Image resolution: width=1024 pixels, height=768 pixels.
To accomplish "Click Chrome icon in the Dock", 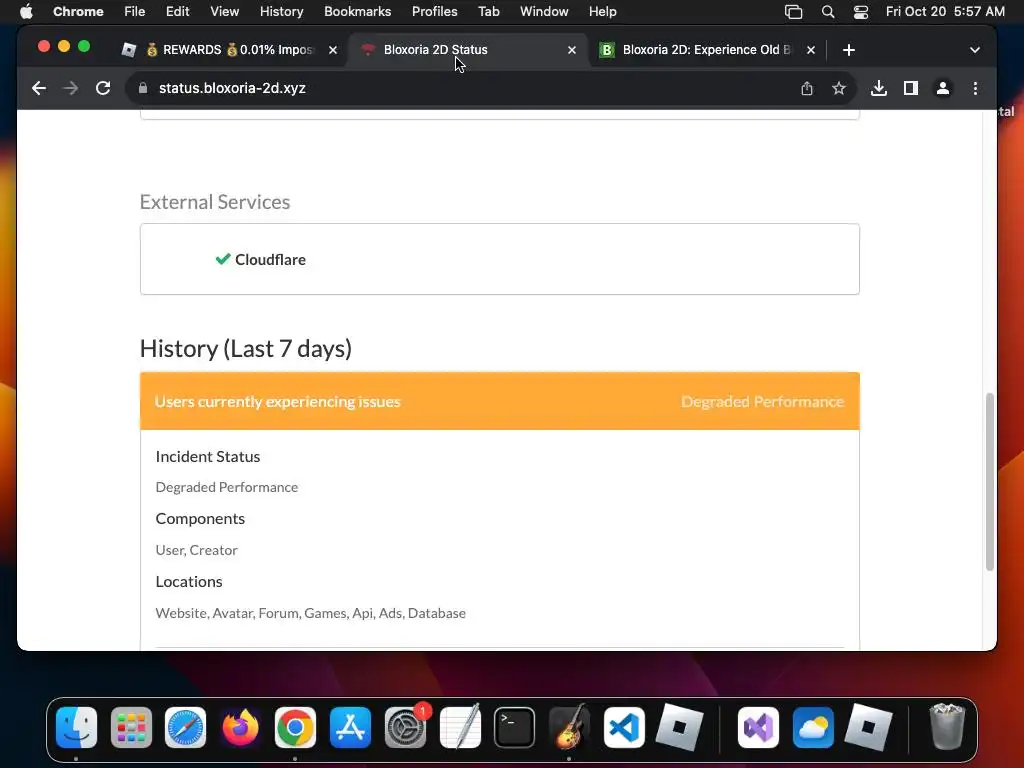I will pyautogui.click(x=295, y=727).
